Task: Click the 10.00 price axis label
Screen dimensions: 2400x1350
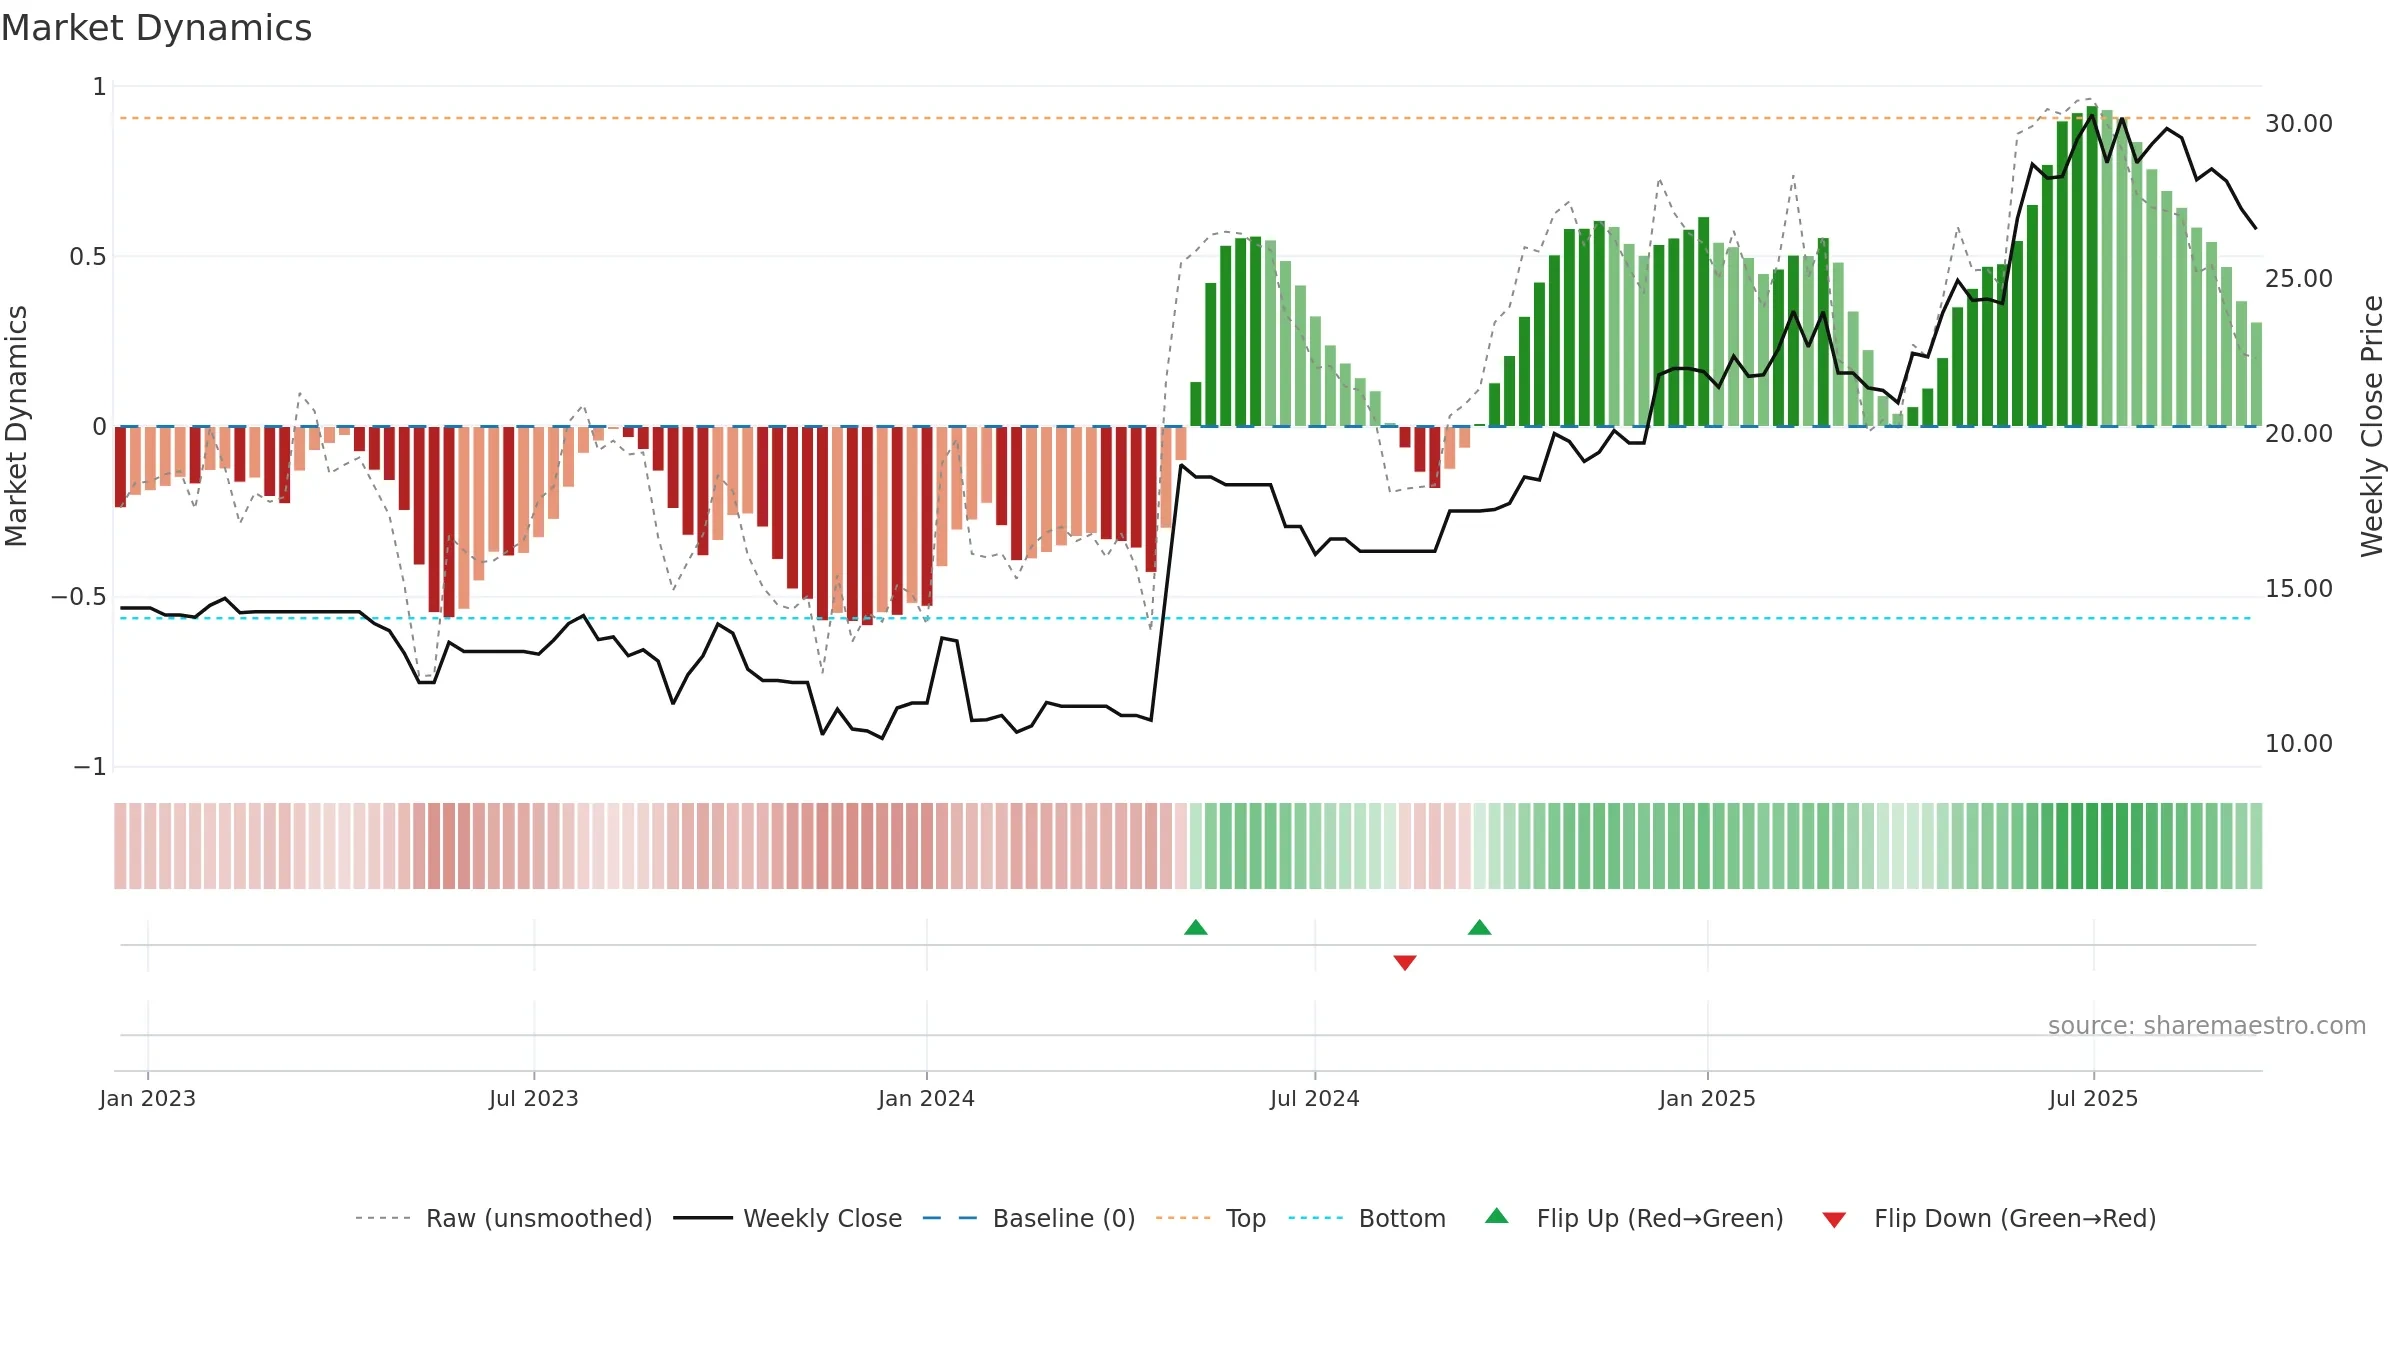Action: pos(2299,743)
